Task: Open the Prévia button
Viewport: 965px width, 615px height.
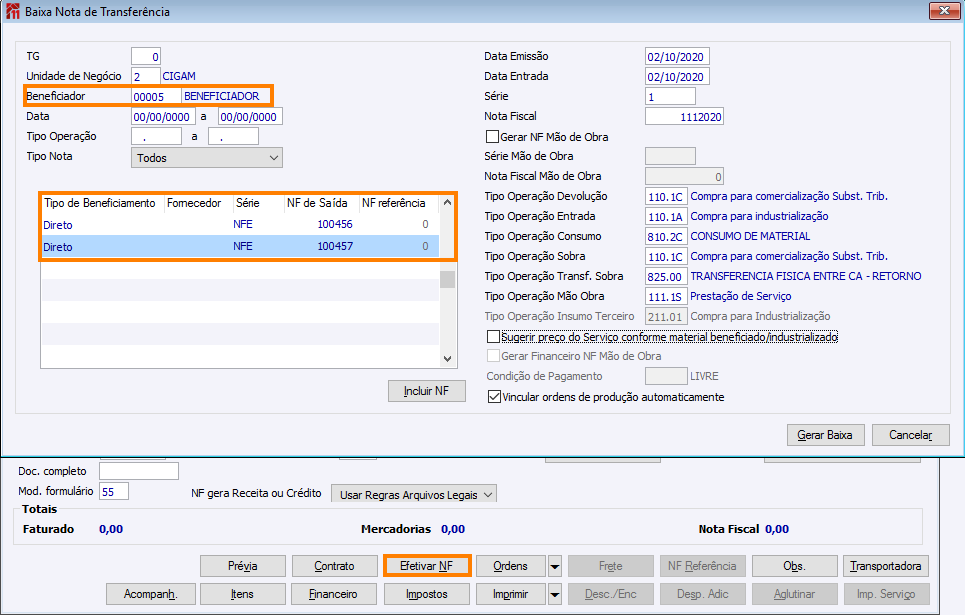Action: (x=243, y=566)
